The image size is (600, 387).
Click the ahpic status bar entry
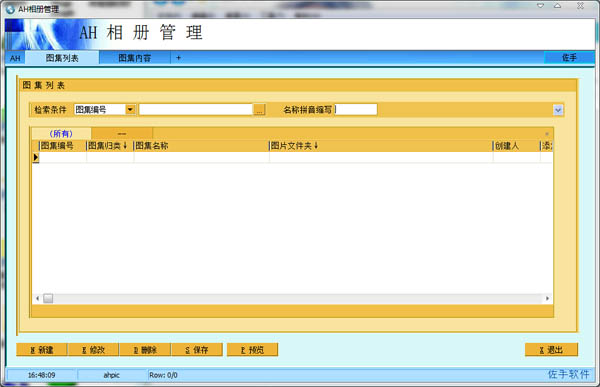pyautogui.click(x=112, y=375)
